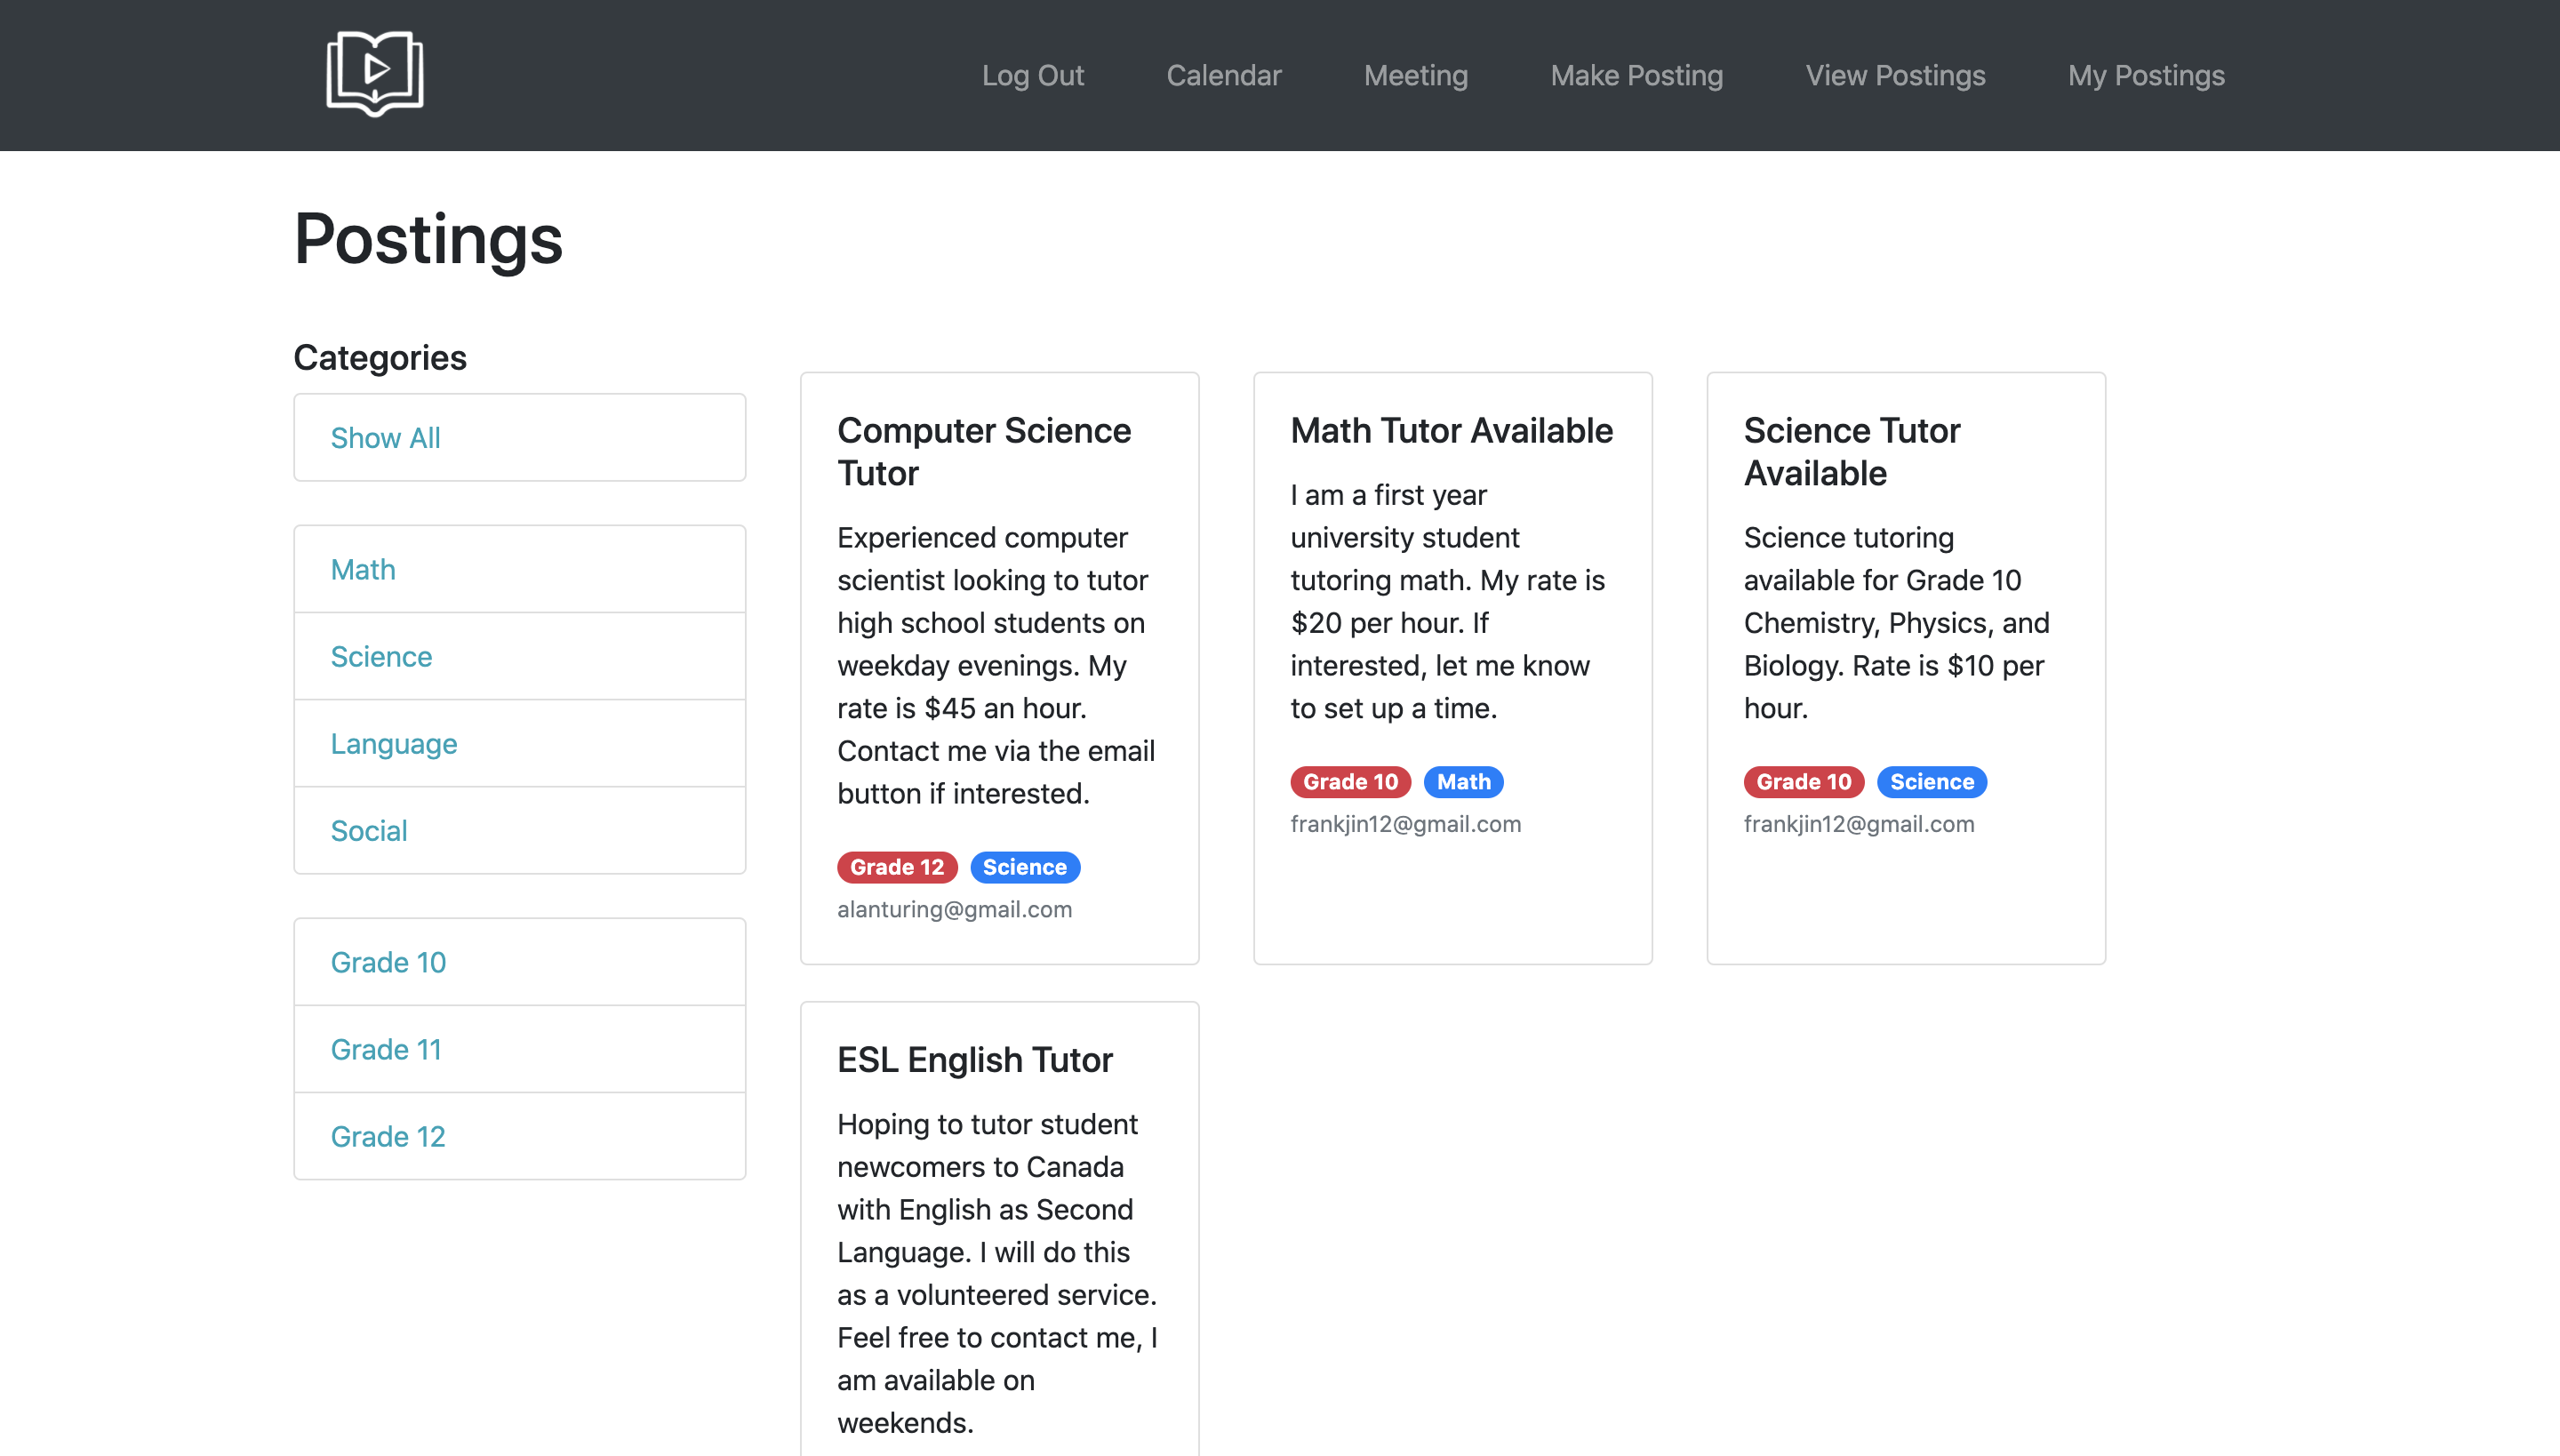
Task: Open My Postings page
Action: click(x=2146, y=75)
